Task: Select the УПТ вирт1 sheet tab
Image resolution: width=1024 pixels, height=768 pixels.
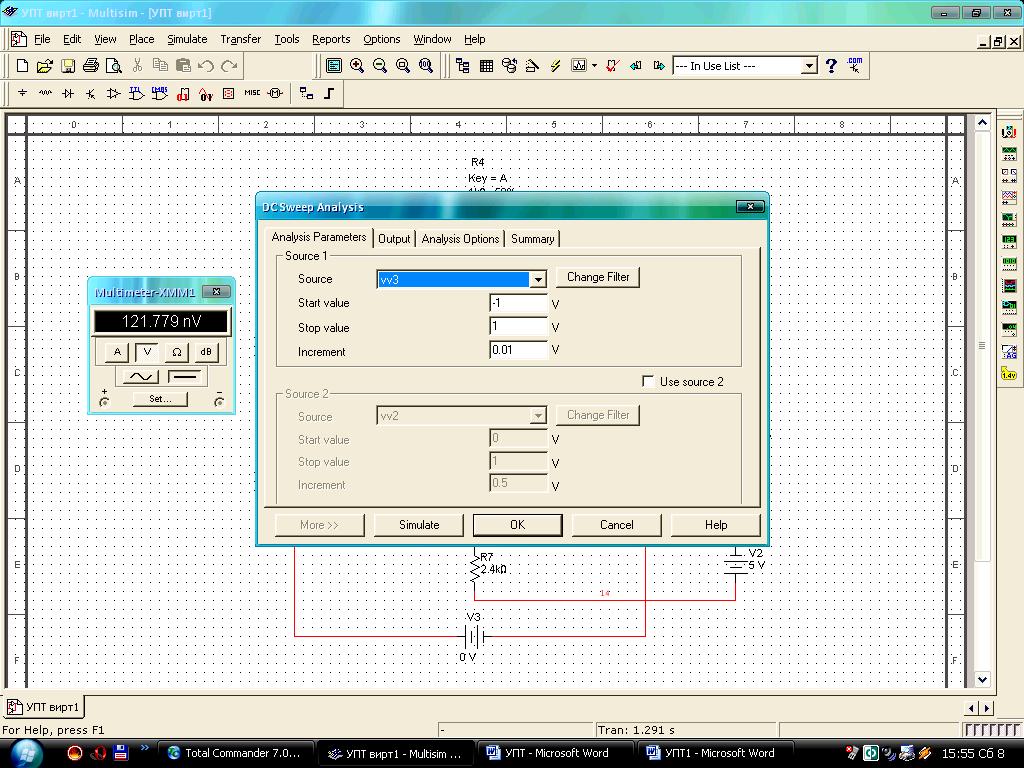Action: (44, 707)
